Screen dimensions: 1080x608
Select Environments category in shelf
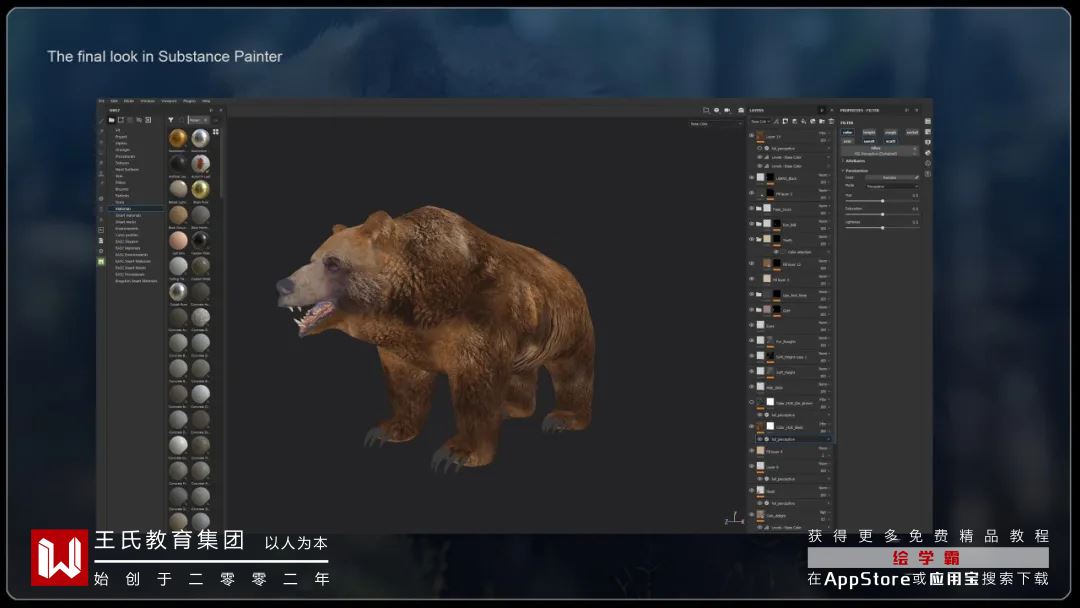pos(127,229)
